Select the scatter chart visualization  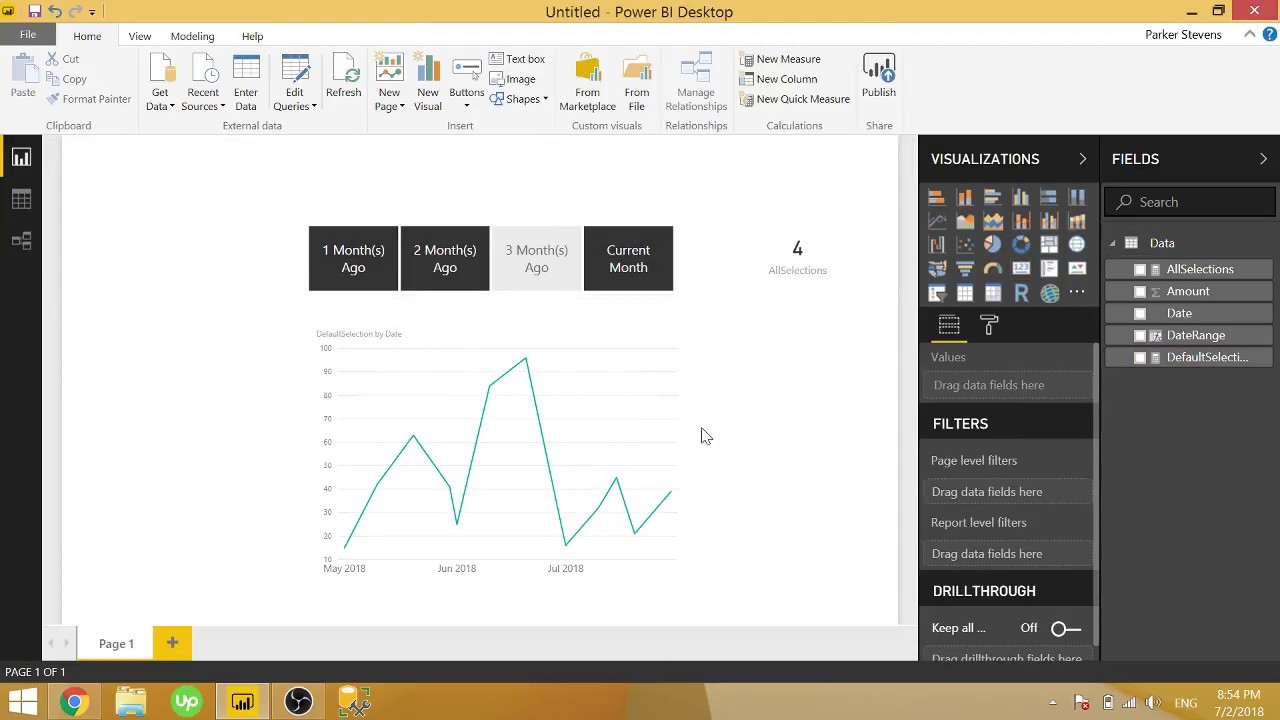pyautogui.click(x=965, y=245)
